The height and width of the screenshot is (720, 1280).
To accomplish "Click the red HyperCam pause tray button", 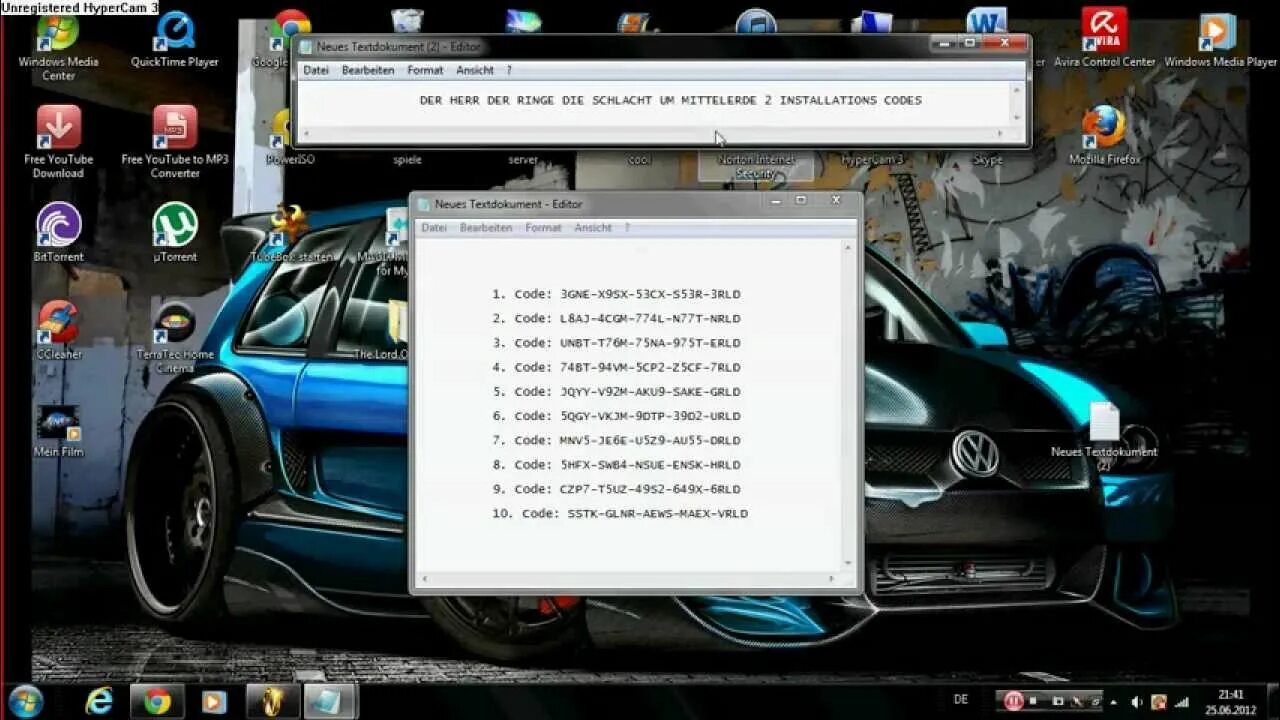I will pos(1013,701).
